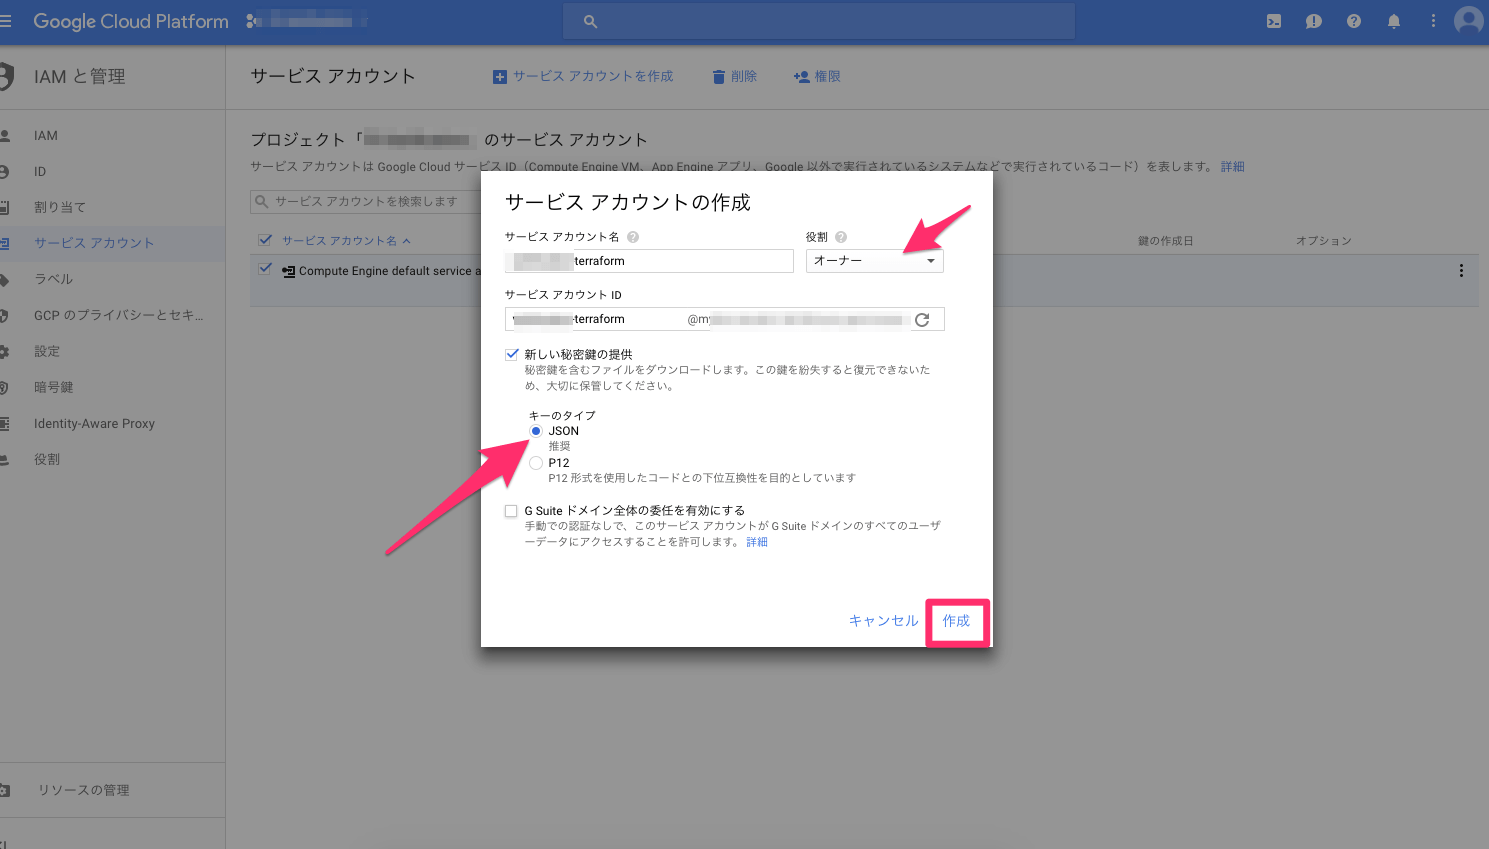Screen dimensions: 1489x849
Task: Click the 作成 button in the dialog
Action: 956,621
